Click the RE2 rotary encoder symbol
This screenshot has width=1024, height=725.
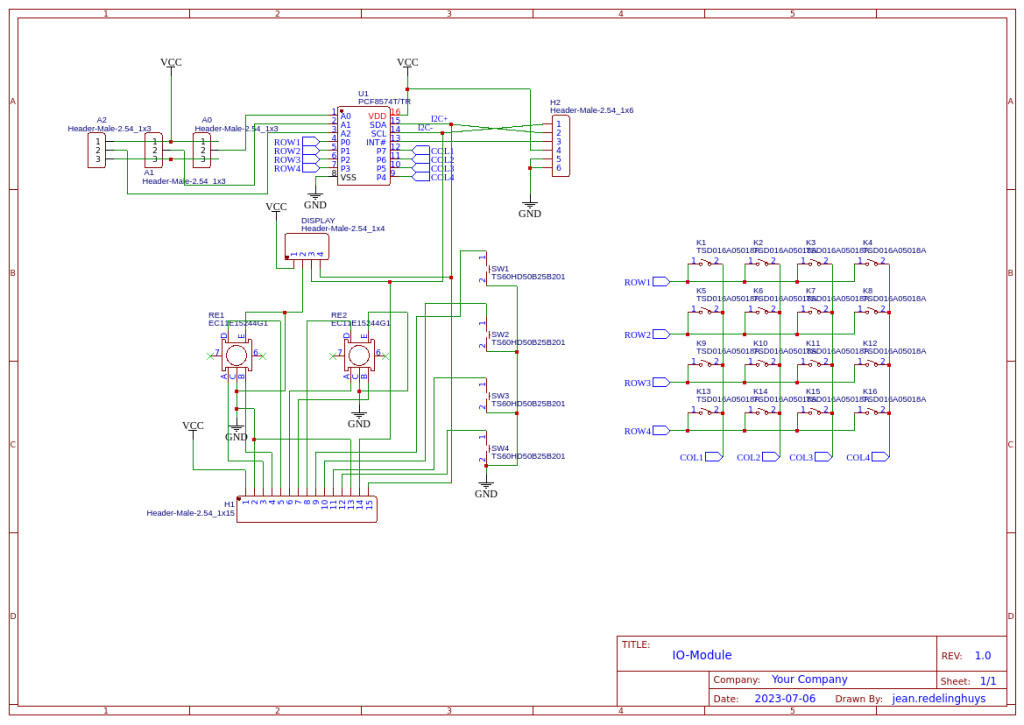pos(358,354)
